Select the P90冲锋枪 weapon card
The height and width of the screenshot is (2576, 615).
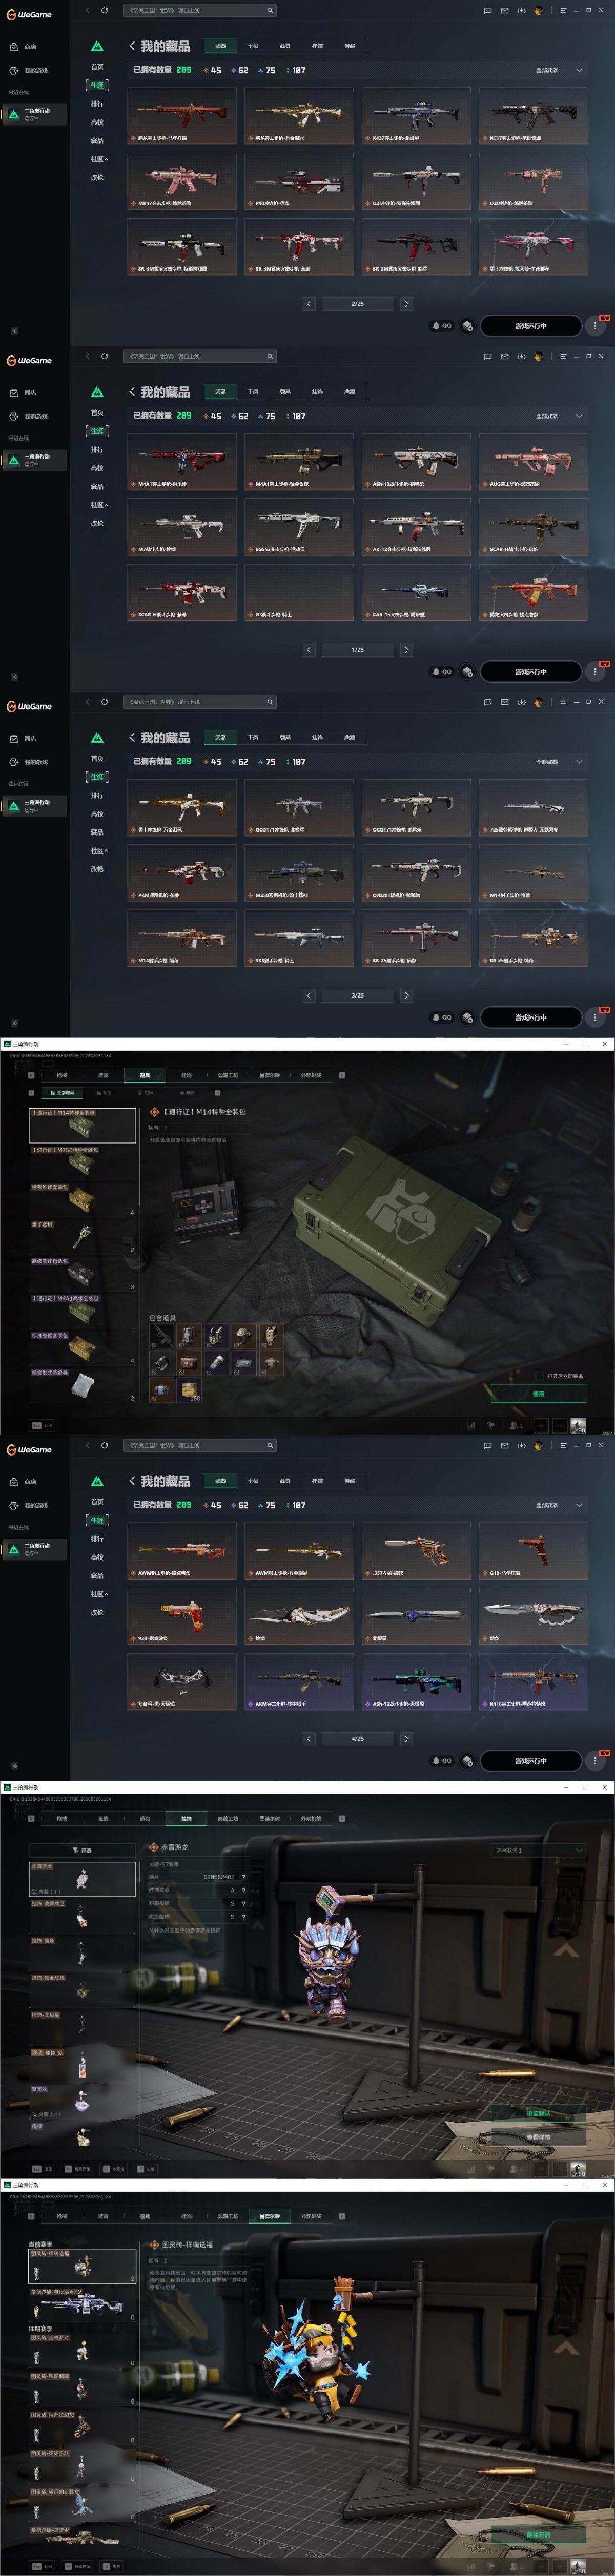pyautogui.click(x=298, y=181)
